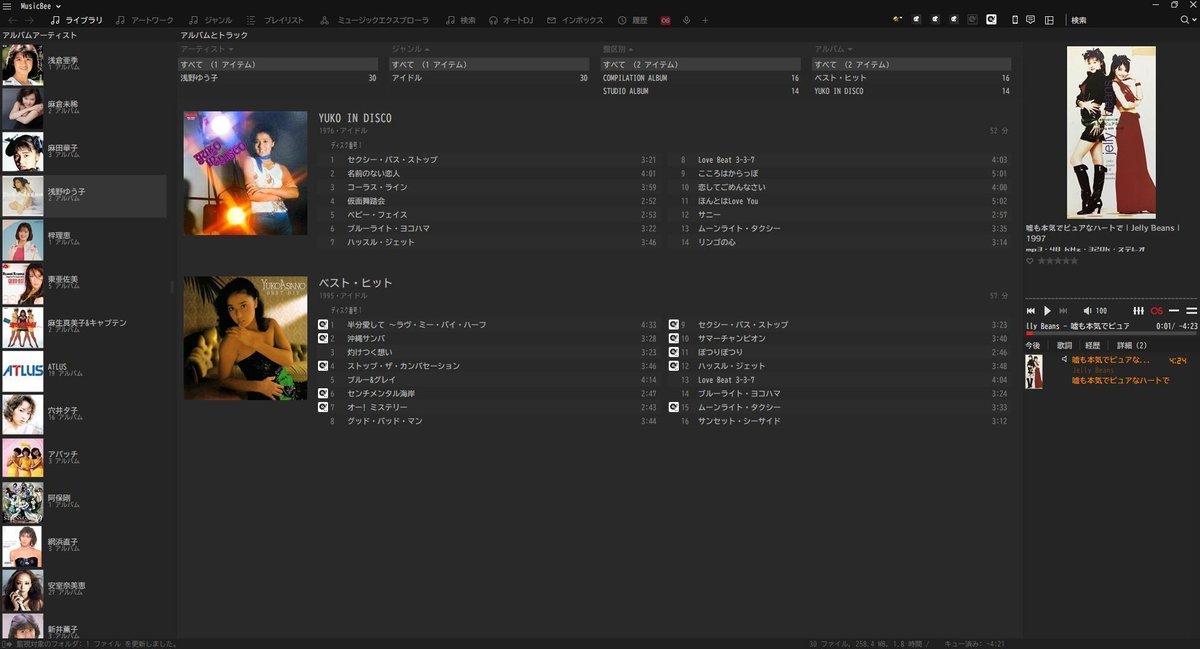Click the Last.fm scrobble icon beside the equalizer
The height and width of the screenshot is (649, 1200).
coord(1156,310)
